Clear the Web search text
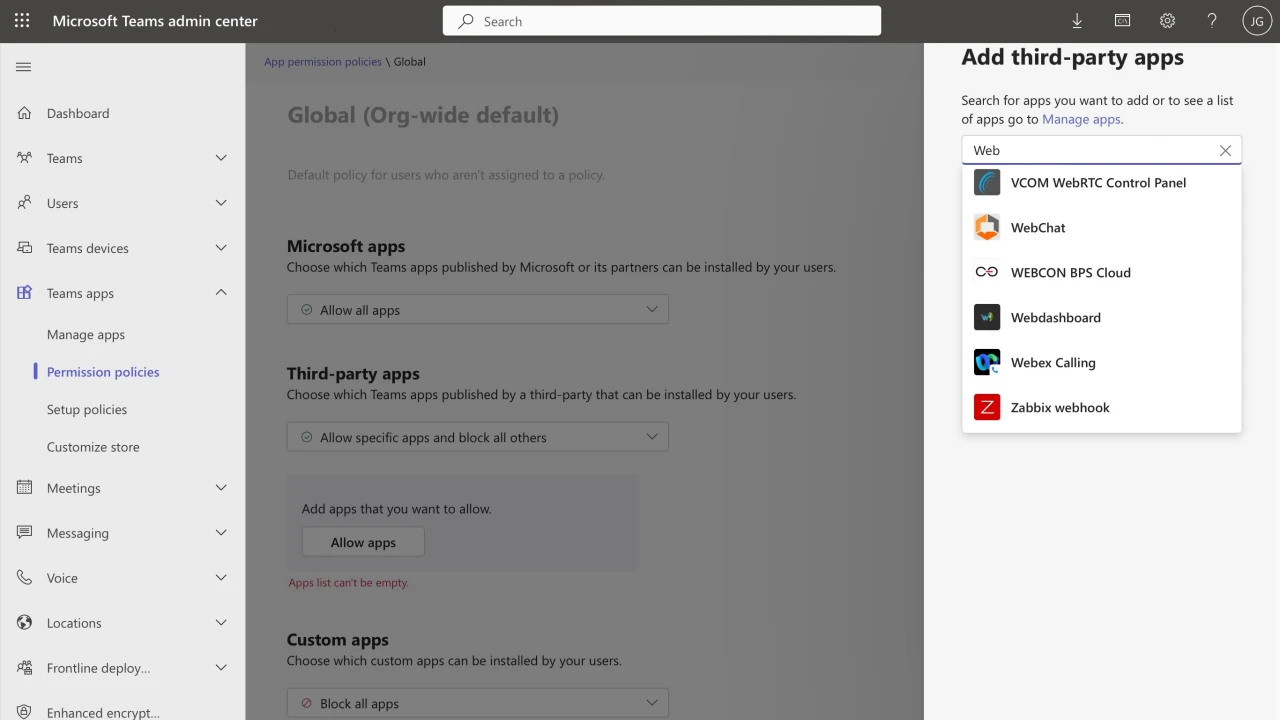 pyautogui.click(x=1225, y=150)
